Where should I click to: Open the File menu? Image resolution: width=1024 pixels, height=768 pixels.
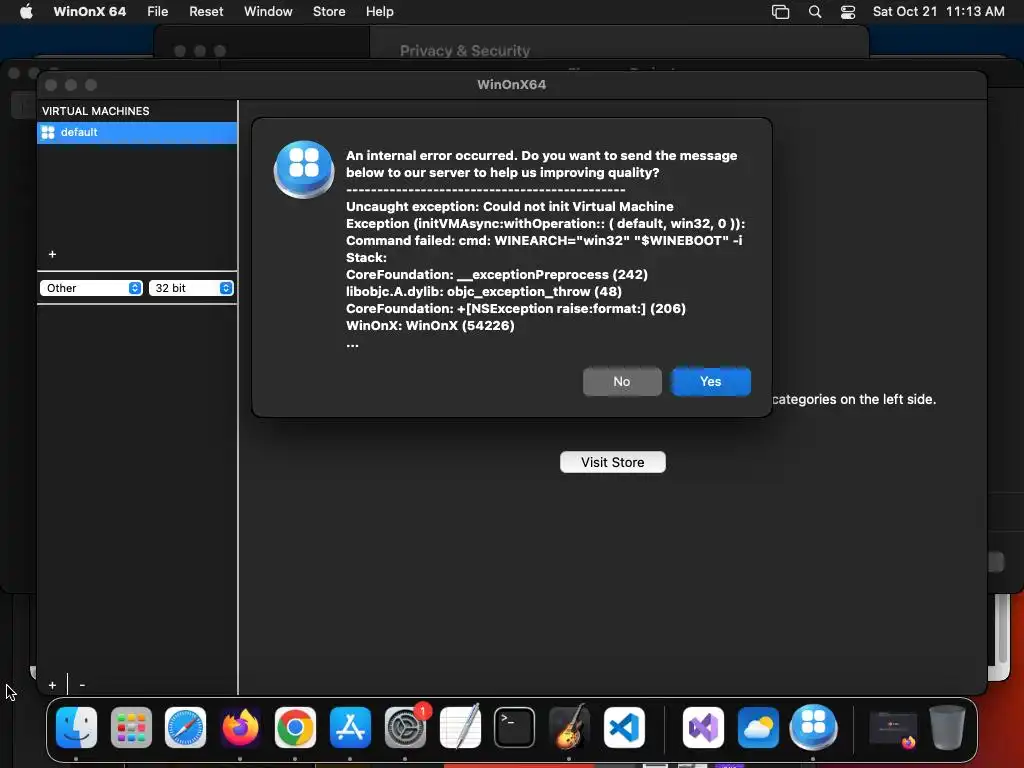[157, 12]
